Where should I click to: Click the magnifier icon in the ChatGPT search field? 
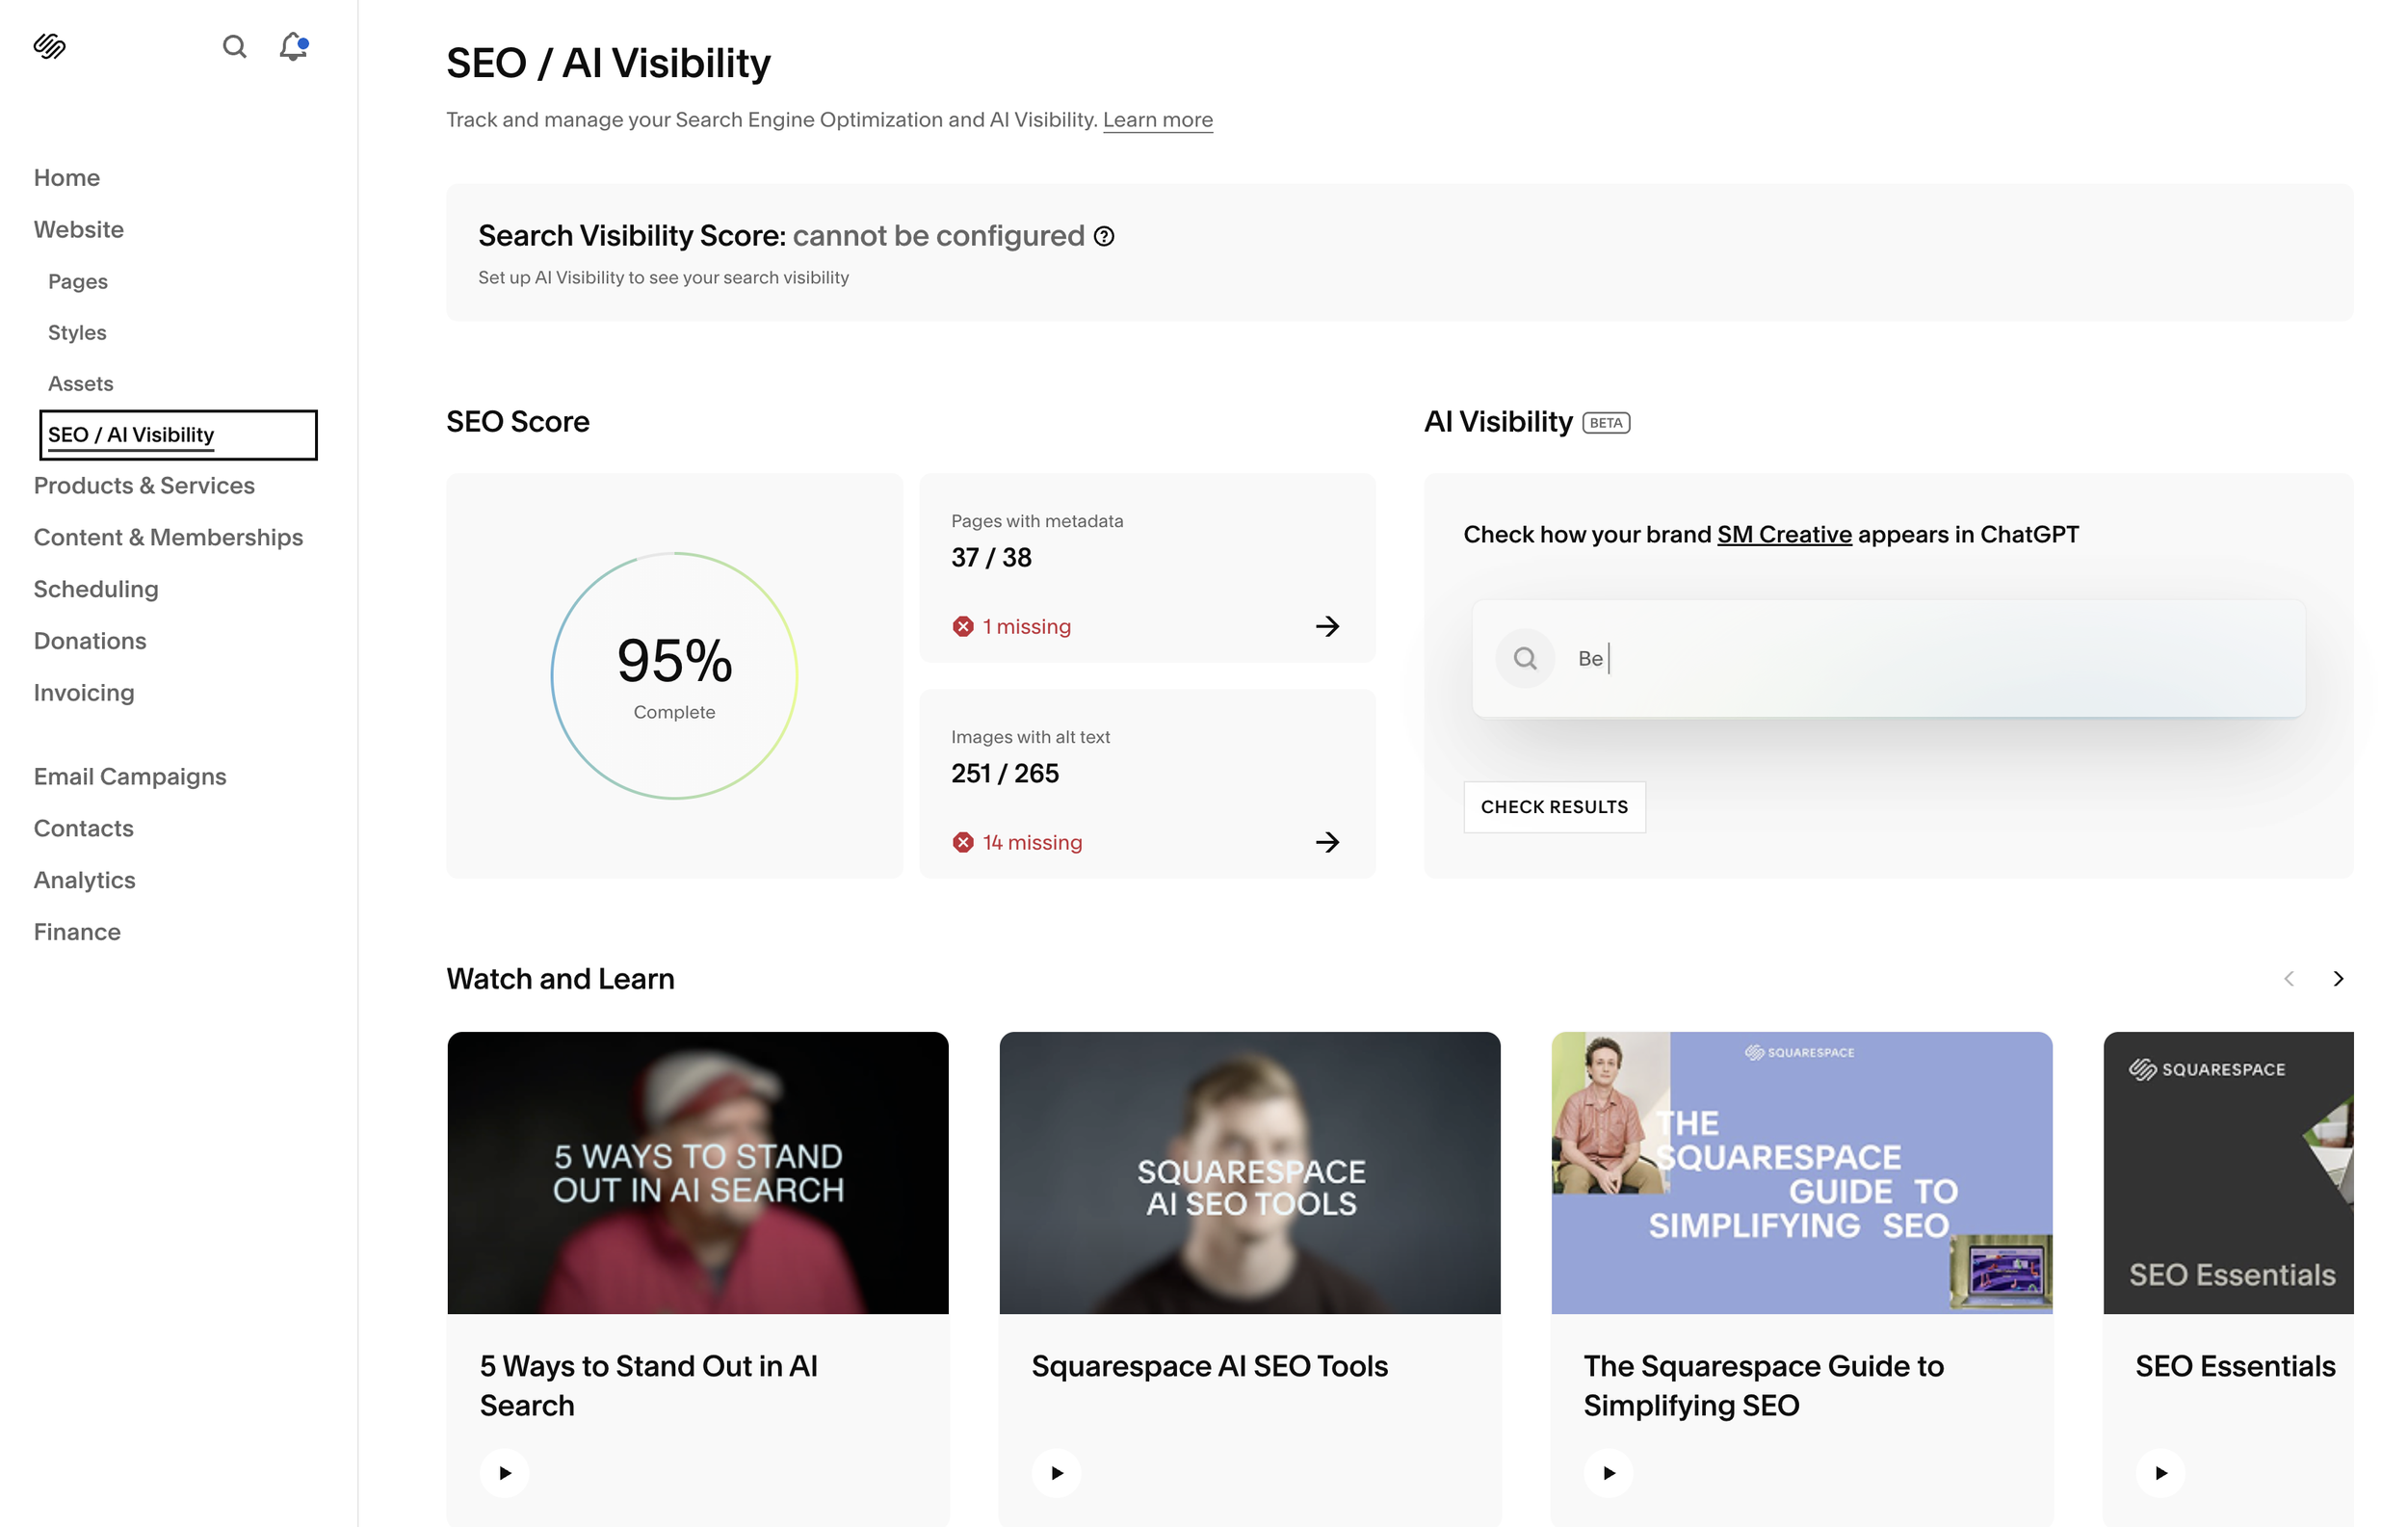[1524, 658]
